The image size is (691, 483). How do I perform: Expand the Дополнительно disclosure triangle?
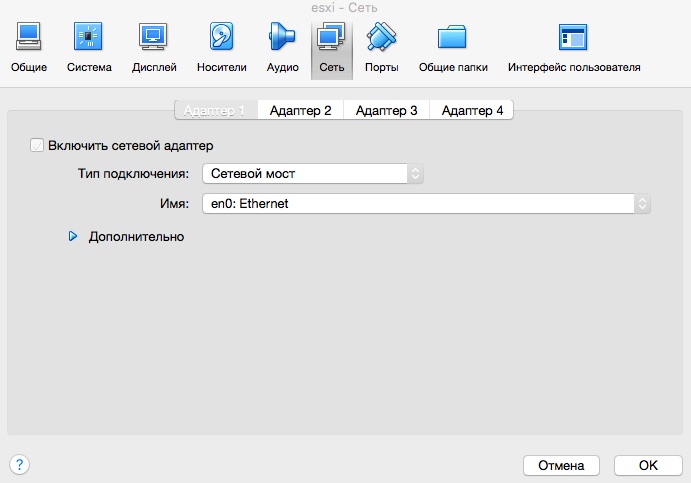click(73, 237)
